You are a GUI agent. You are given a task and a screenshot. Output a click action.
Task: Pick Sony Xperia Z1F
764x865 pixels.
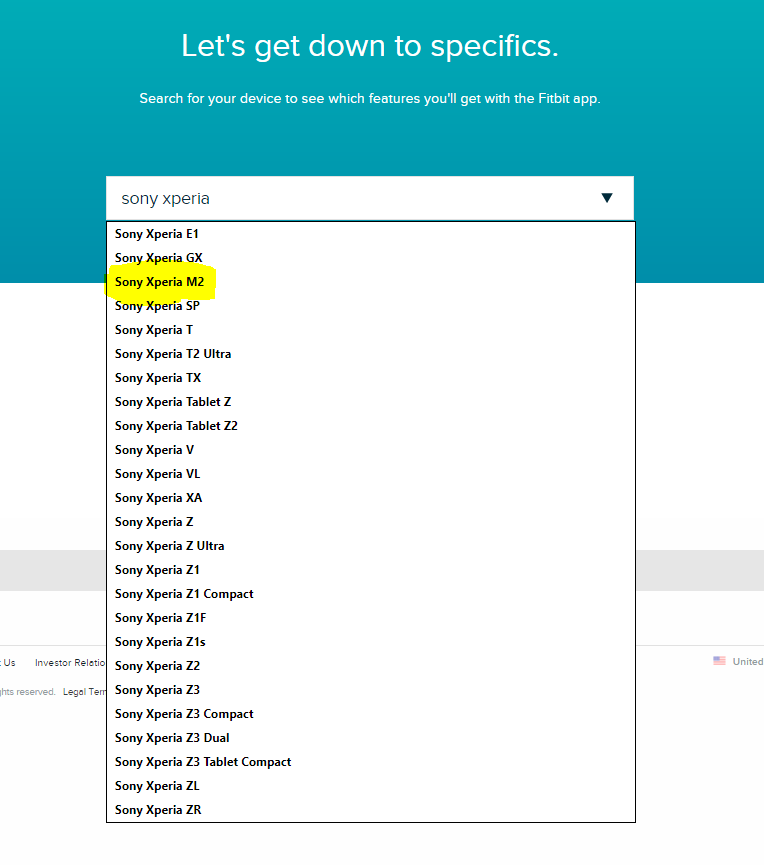point(371,618)
